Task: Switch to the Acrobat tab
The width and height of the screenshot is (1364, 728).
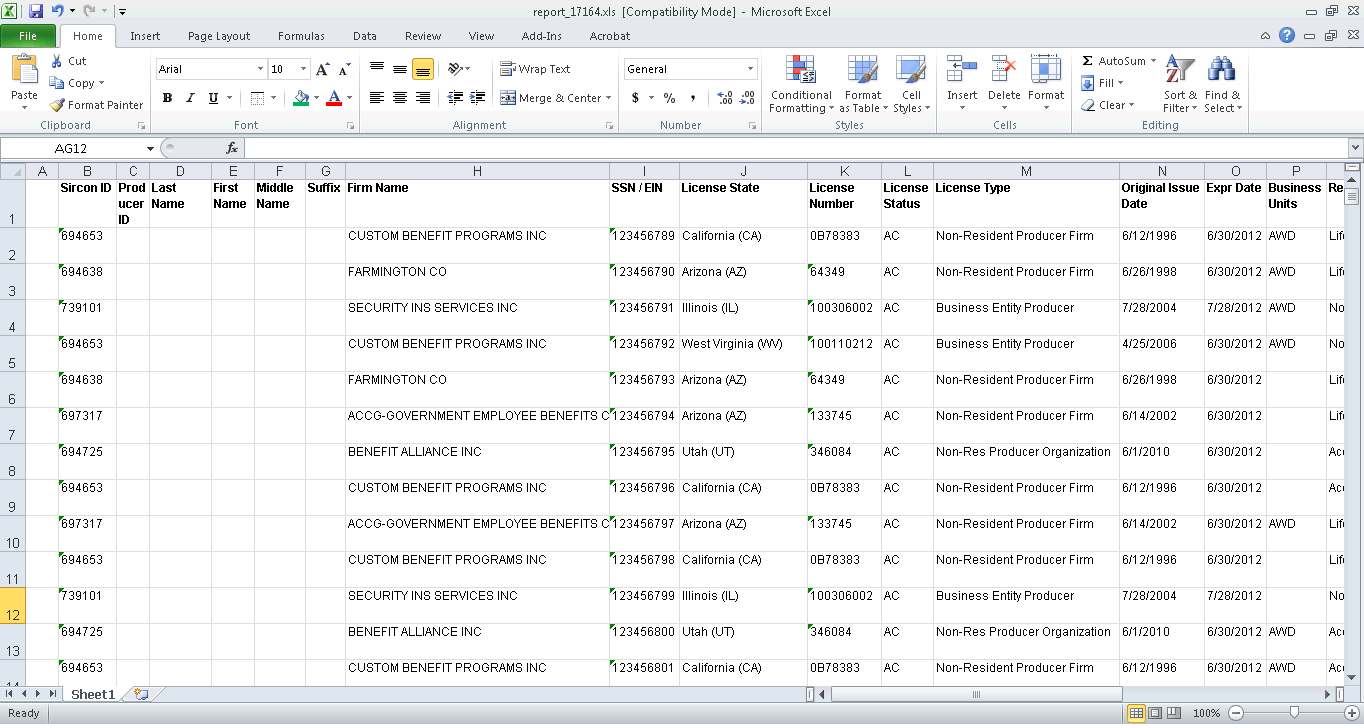Action: 610,36
